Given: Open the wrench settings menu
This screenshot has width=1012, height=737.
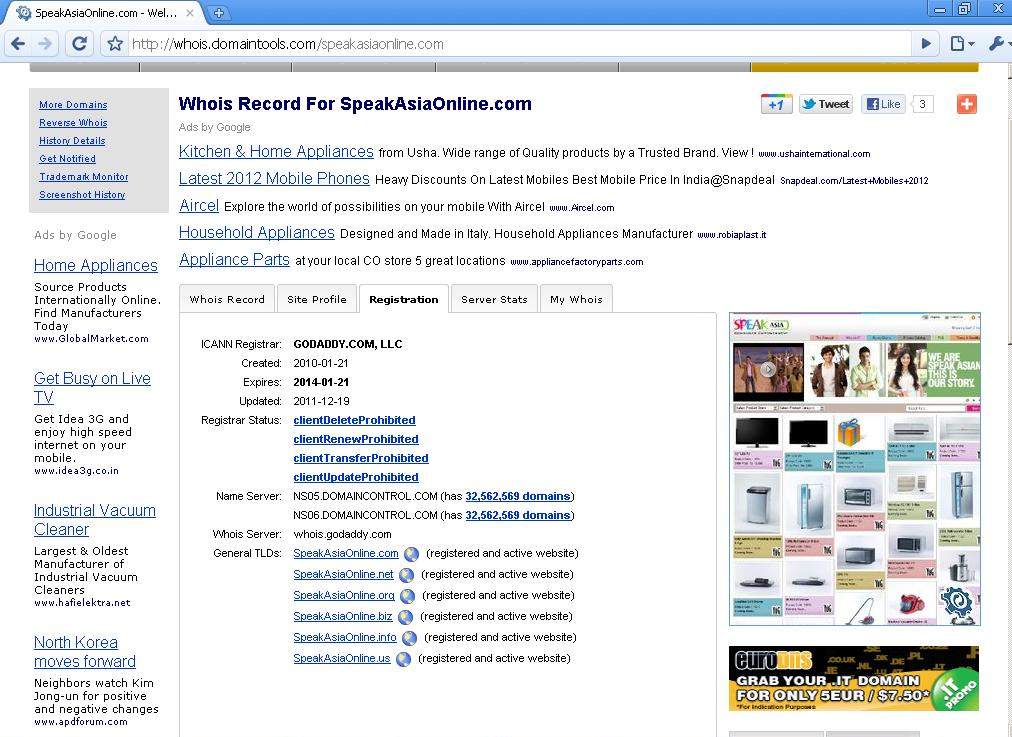Looking at the screenshot, I should coord(997,44).
